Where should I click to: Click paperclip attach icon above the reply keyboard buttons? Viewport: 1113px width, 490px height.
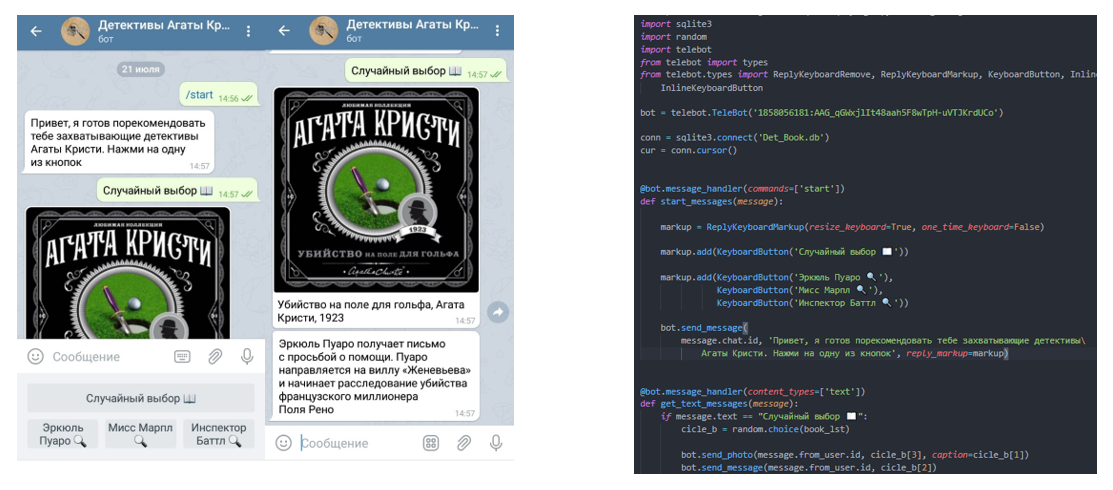click(215, 356)
